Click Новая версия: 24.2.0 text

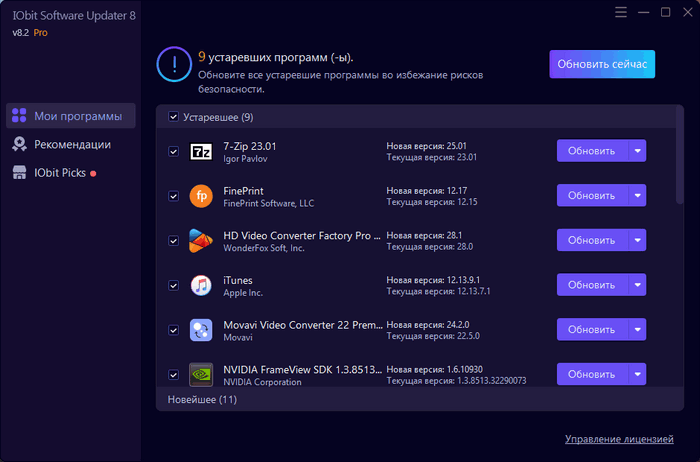pos(428,325)
